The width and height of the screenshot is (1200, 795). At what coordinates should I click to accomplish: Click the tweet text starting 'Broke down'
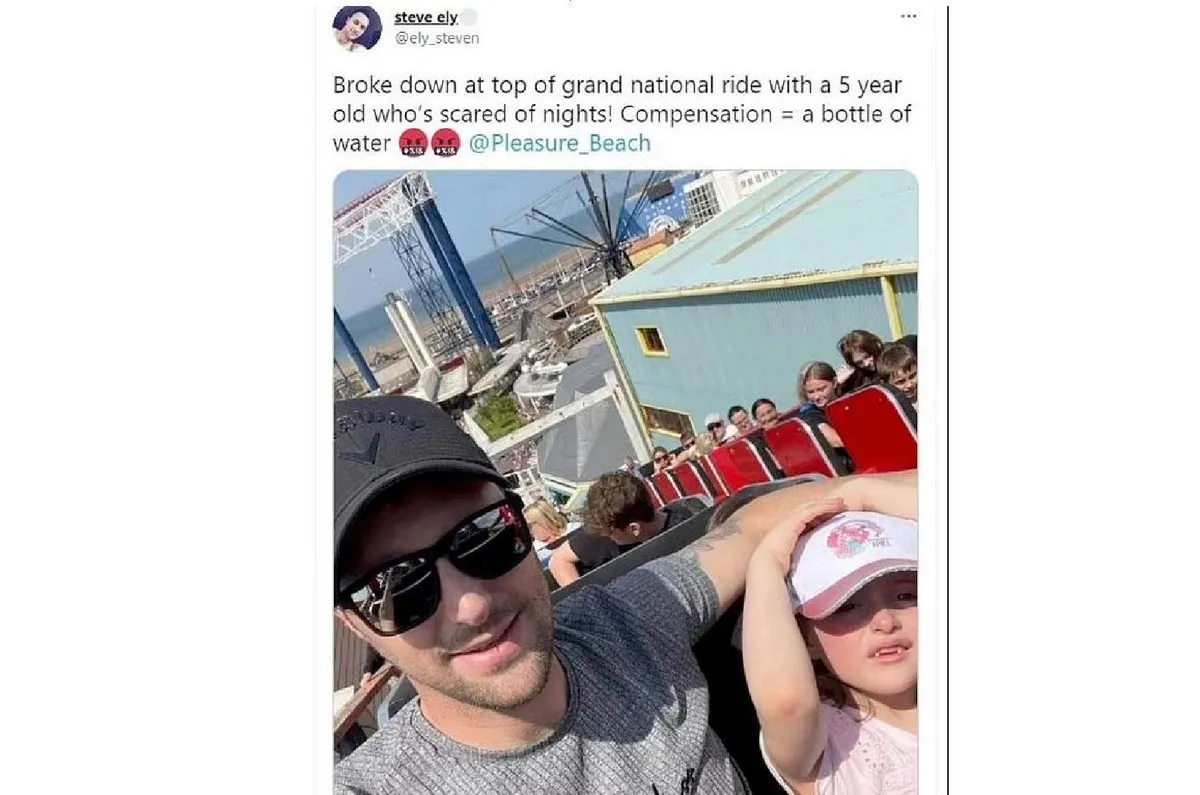coord(622,114)
